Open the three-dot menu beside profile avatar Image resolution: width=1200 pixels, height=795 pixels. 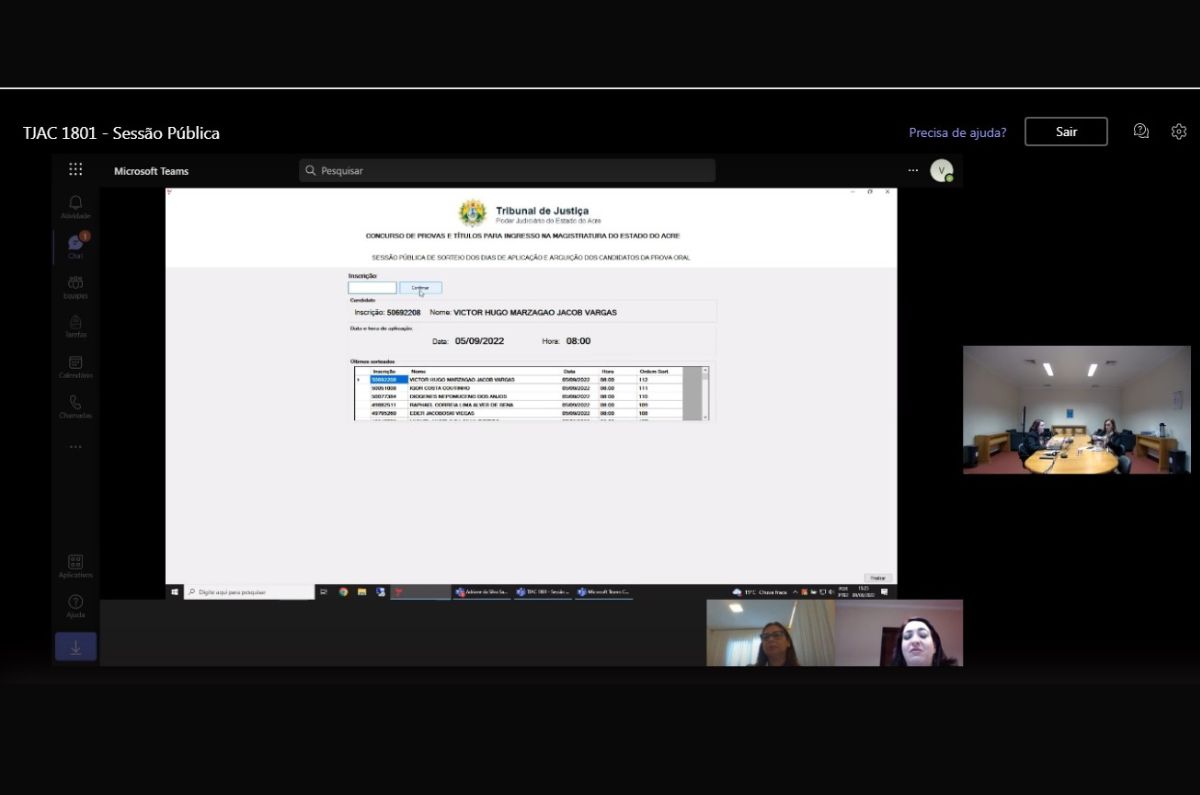[913, 171]
